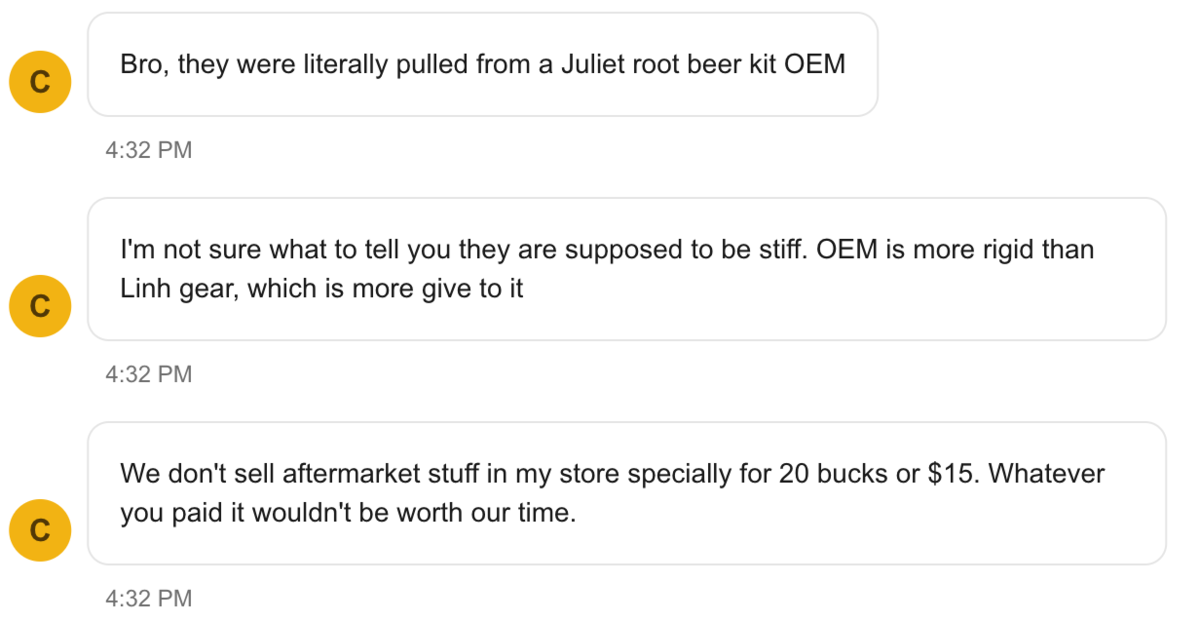
Task: Select the message starting 'I'm not sure'
Action: 626,269
